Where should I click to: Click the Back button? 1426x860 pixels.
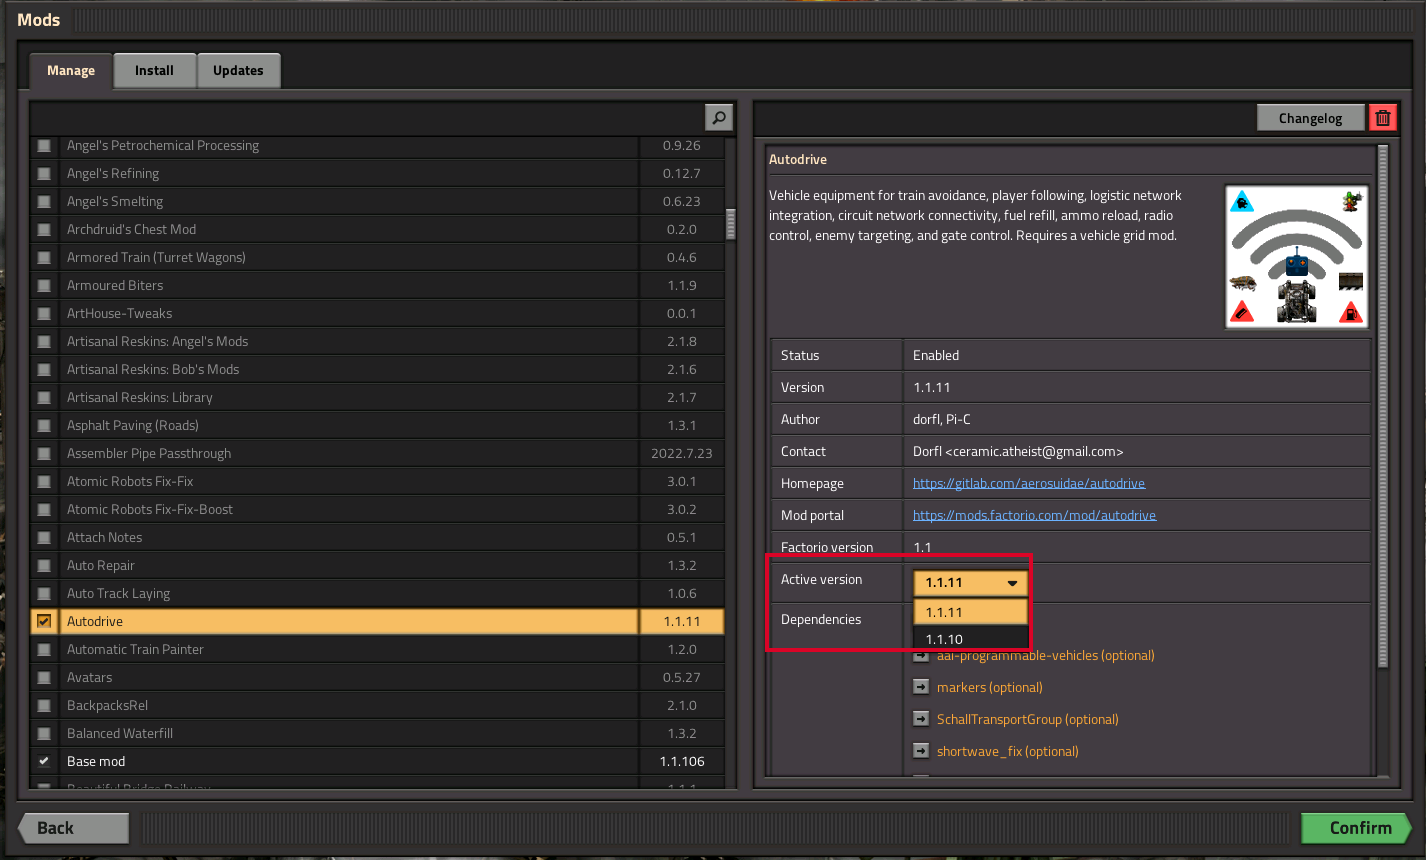tap(74, 827)
